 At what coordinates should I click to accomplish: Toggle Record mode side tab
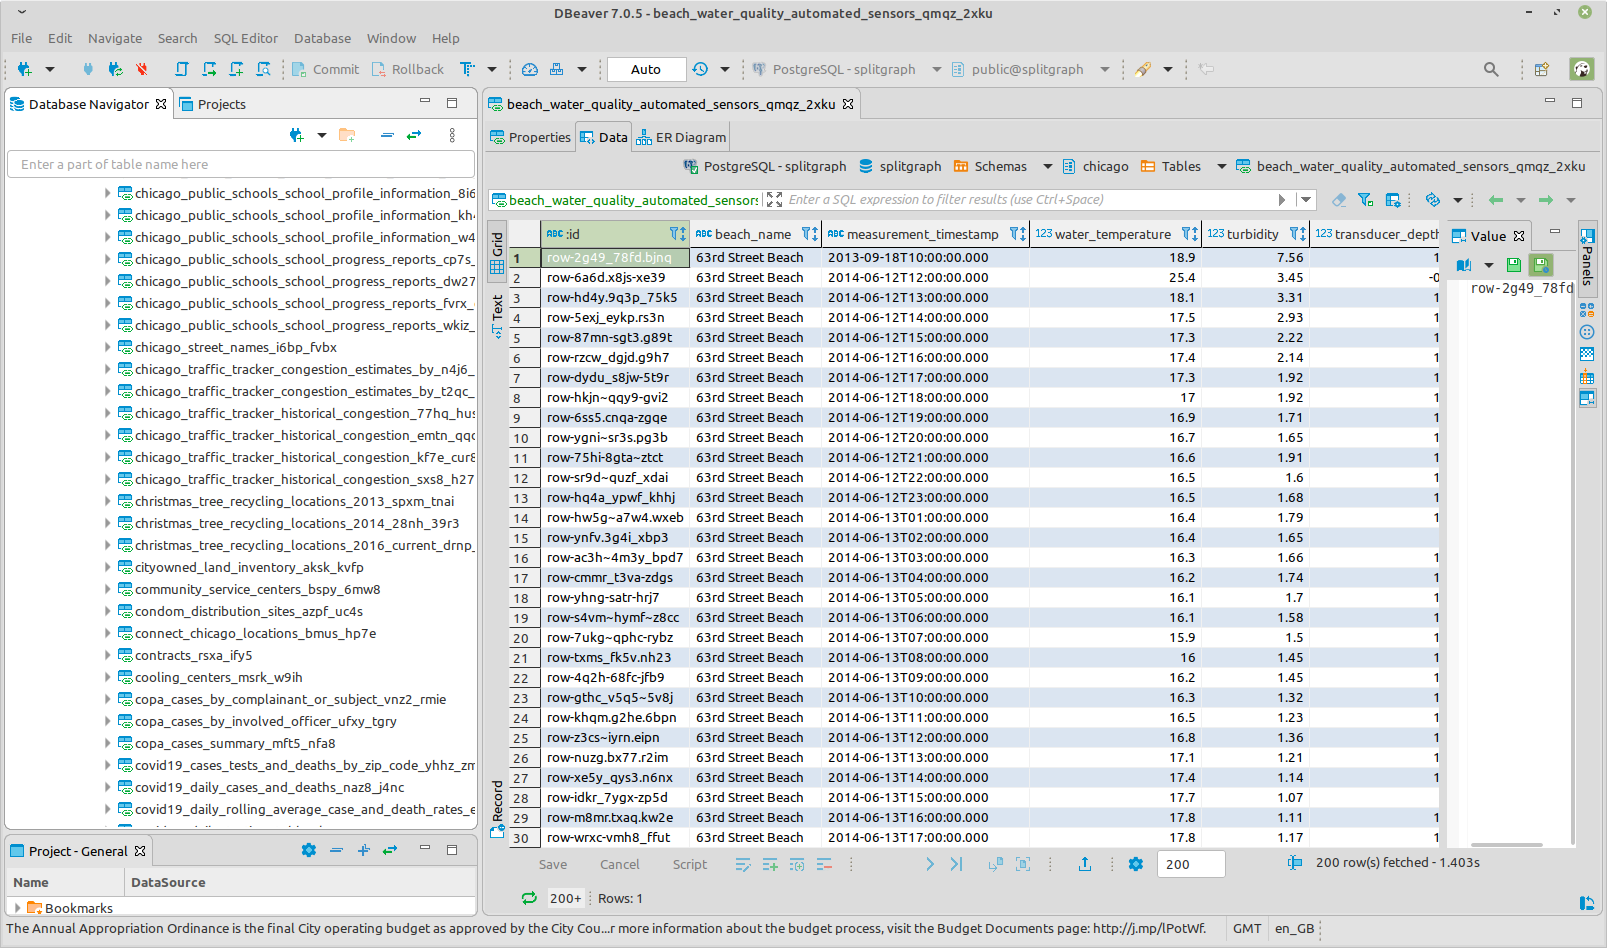pyautogui.click(x=497, y=809)
